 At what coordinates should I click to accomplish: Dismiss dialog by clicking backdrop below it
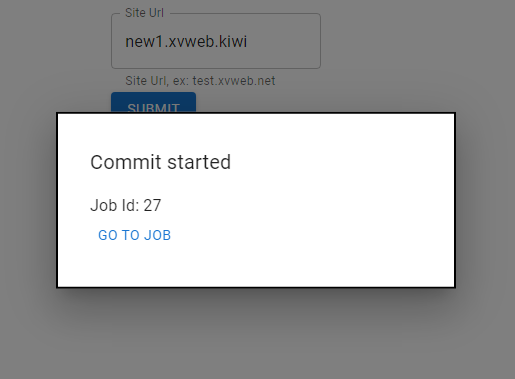[256, 333]
